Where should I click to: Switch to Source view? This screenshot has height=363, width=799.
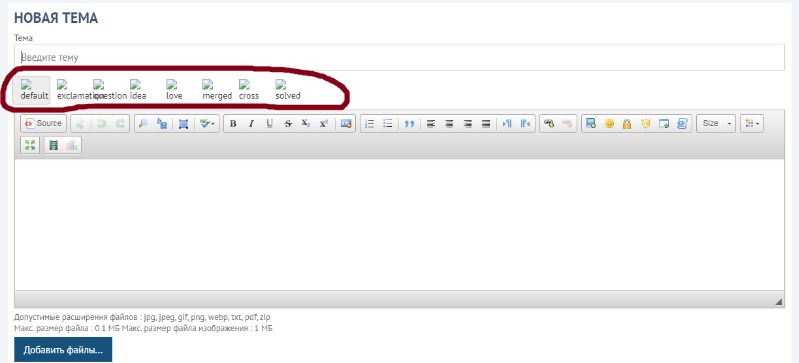(44, 123)
